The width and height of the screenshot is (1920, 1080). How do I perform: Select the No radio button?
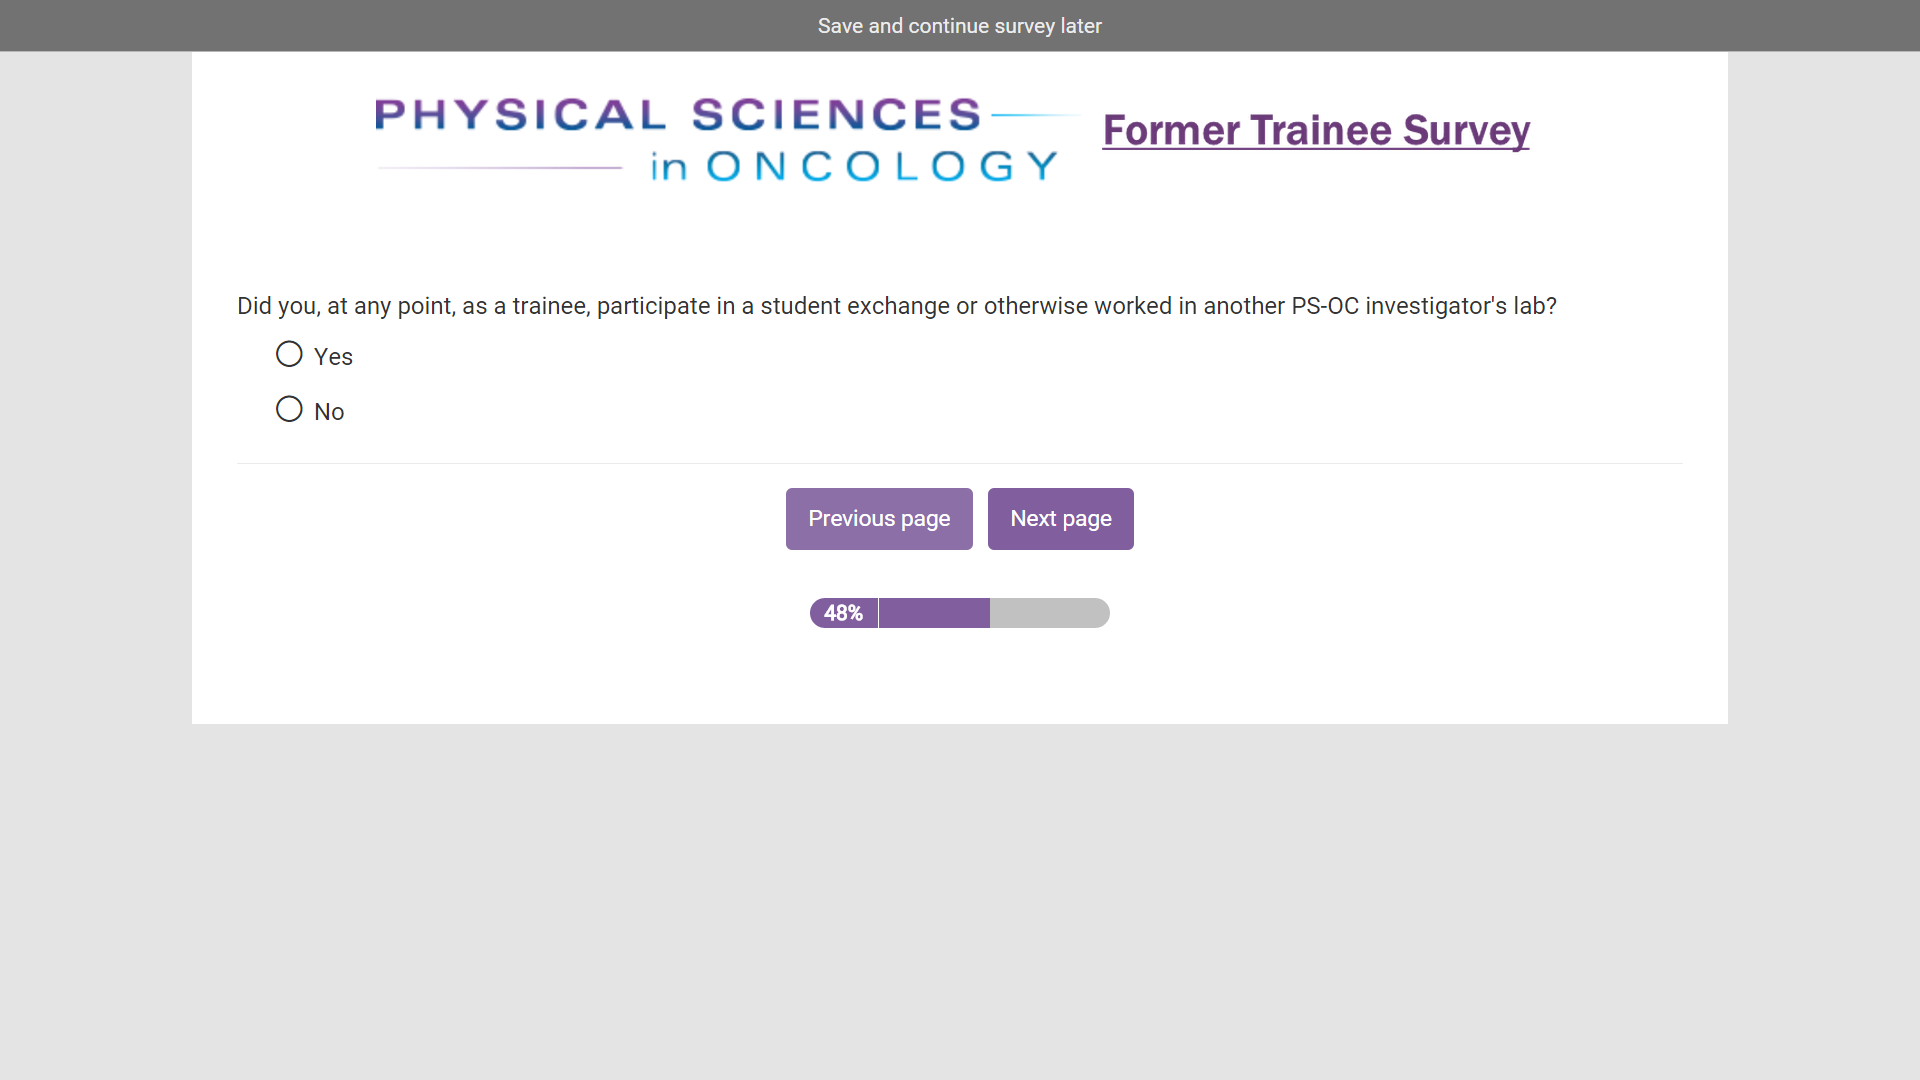[289, 410]
